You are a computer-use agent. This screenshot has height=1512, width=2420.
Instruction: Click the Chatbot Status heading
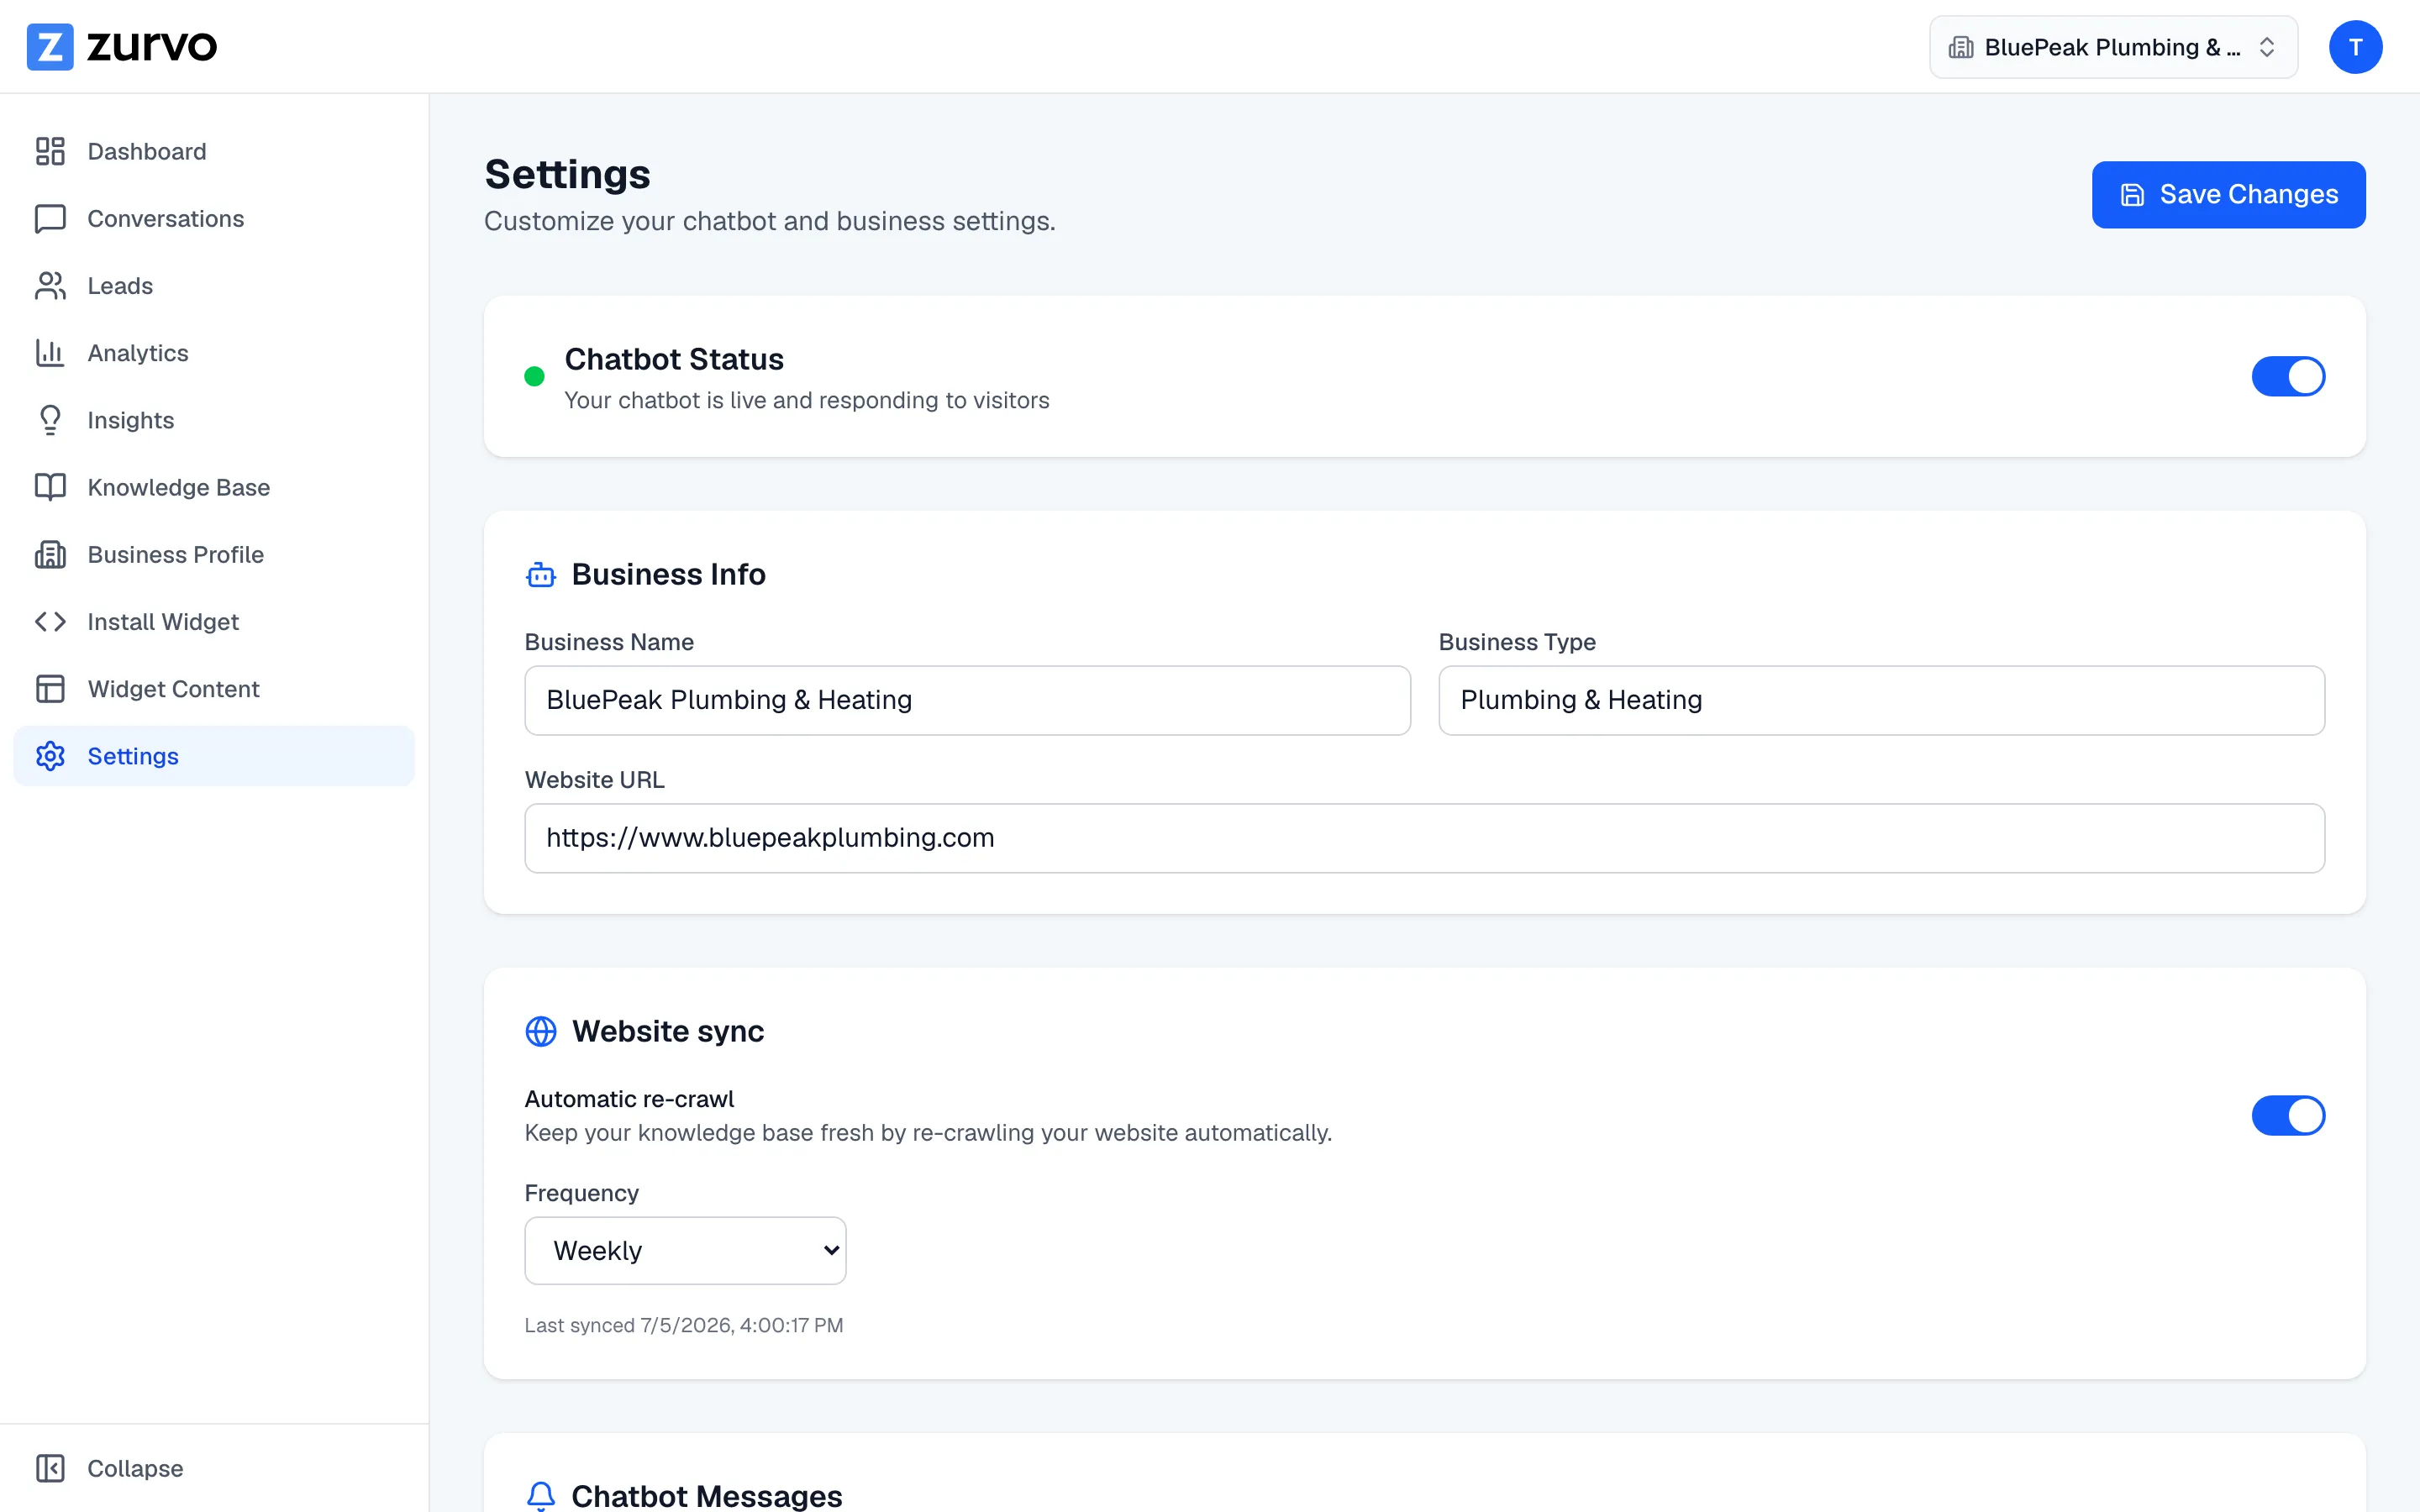(674, 359)
